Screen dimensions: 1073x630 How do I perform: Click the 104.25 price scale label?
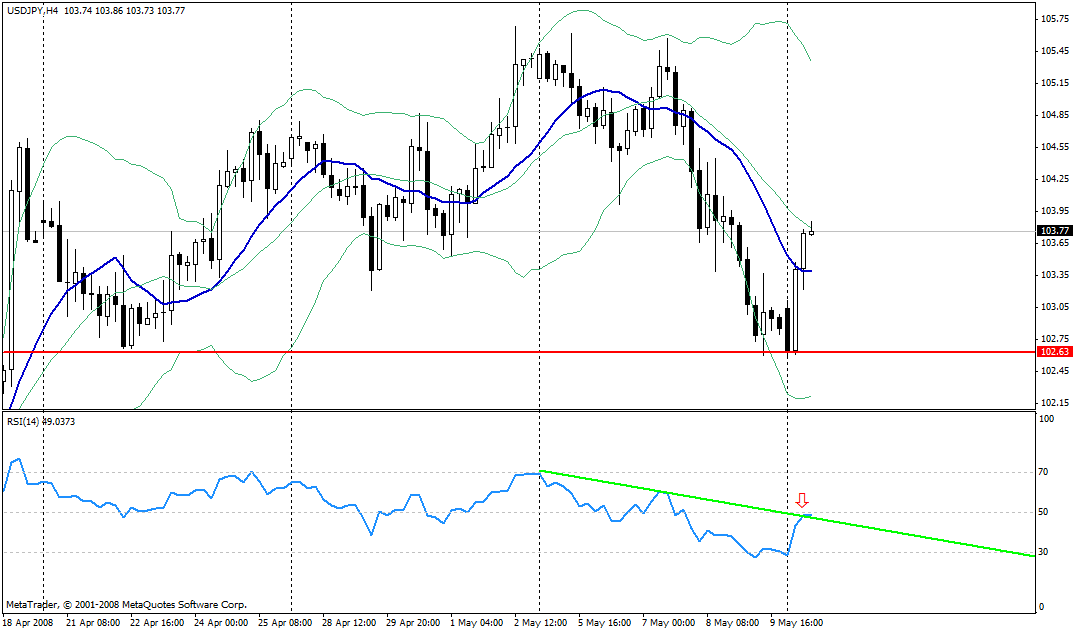tap(1055, 179)
